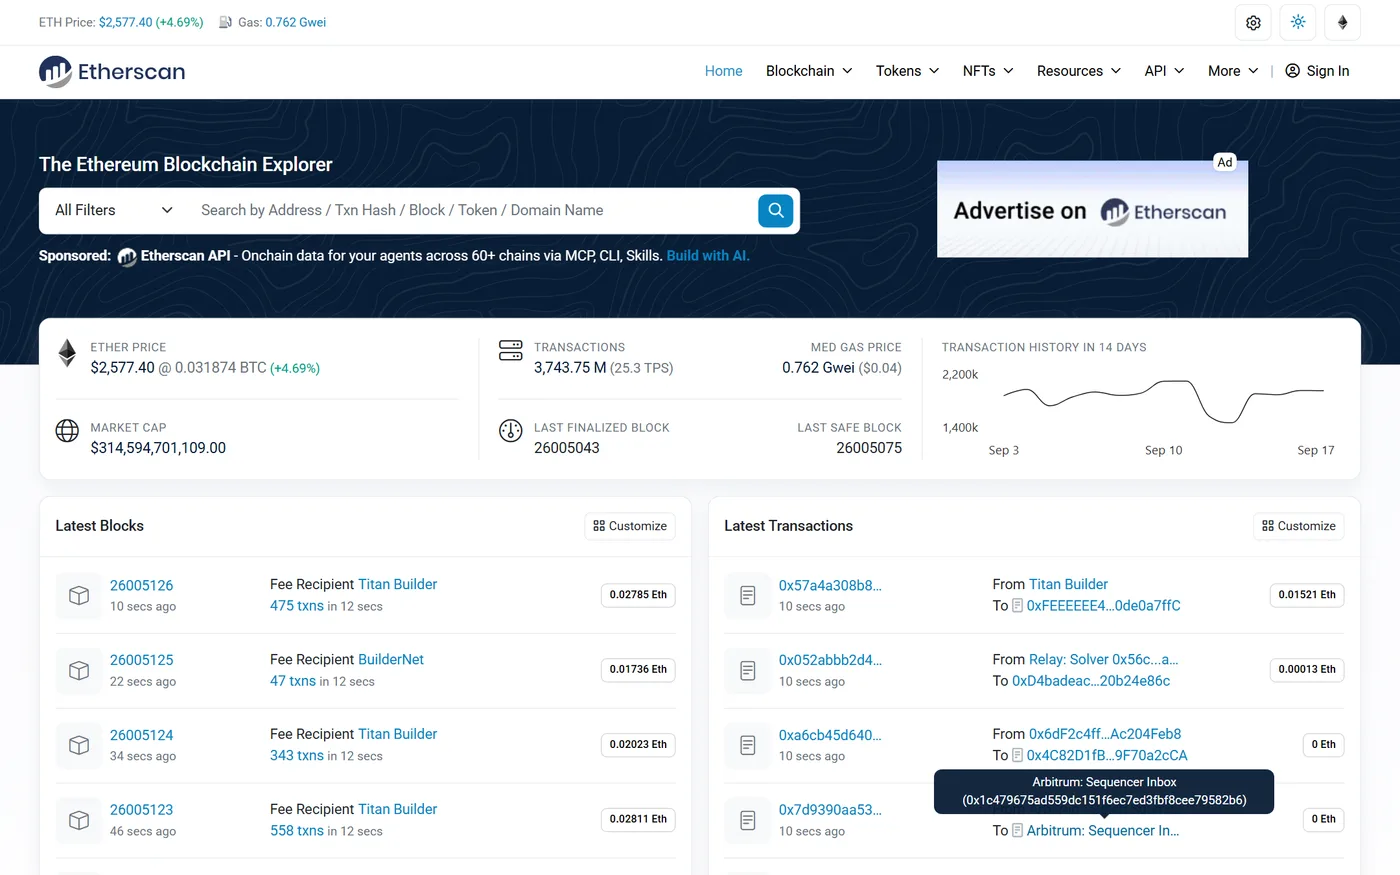Click the server icon beside Transactions
Screen dimensions: 1400x875
pos(510,350)
